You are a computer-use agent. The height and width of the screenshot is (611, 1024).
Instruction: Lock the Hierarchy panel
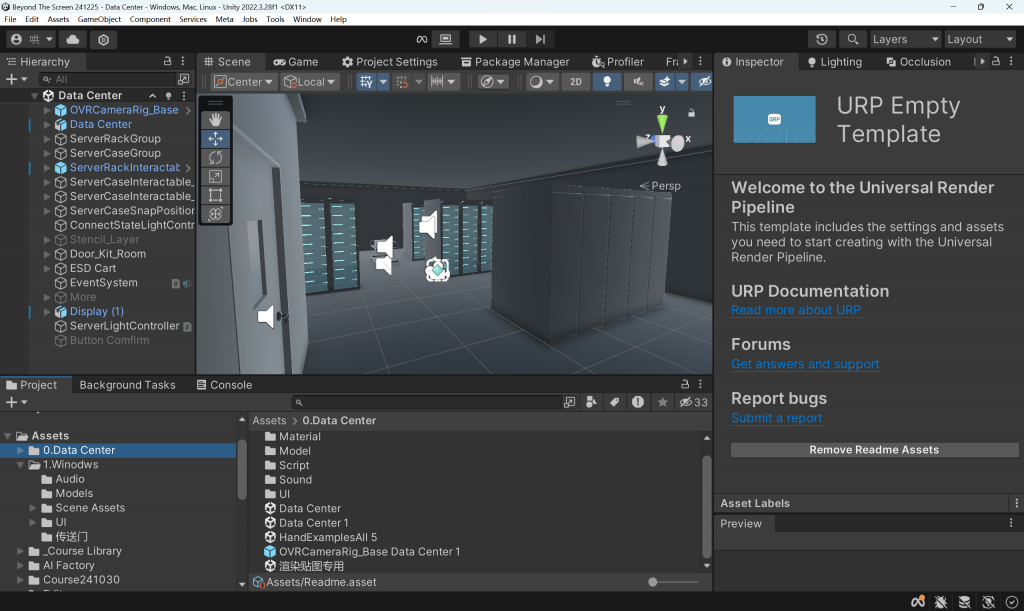point(167,61)
